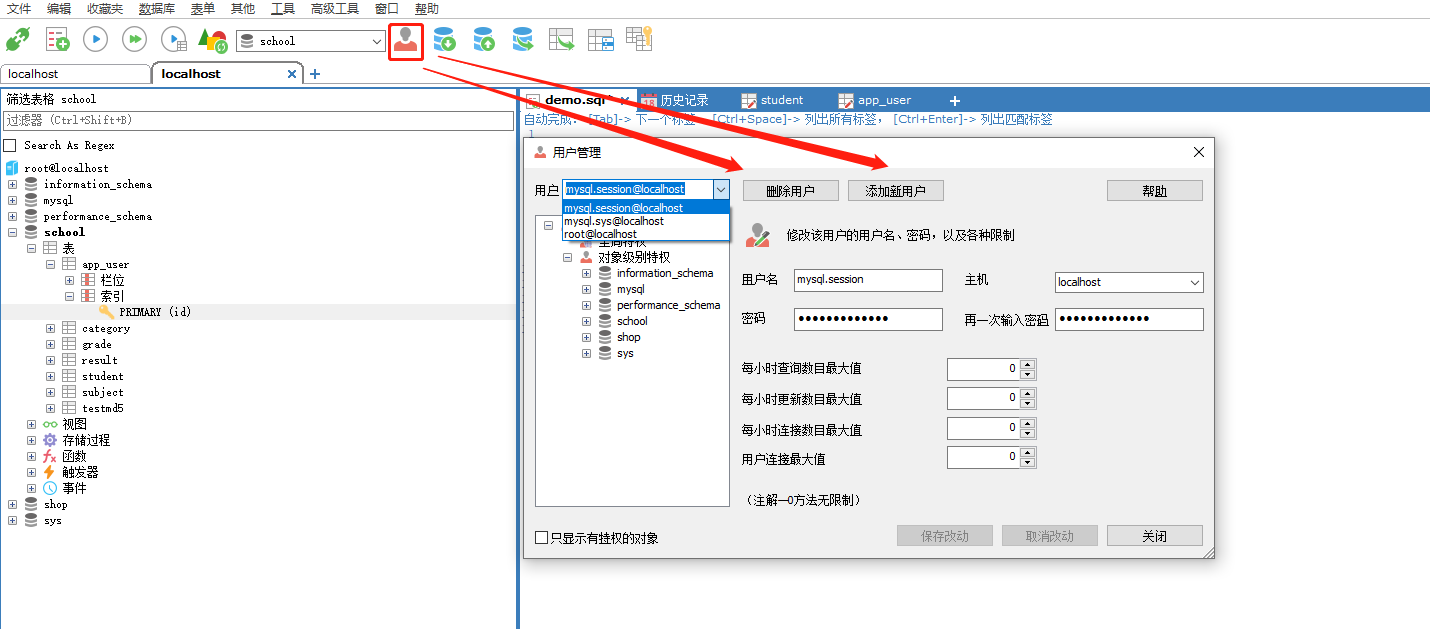
Task: Collapse the 索引 node under app_user
Action: [70, 296]
